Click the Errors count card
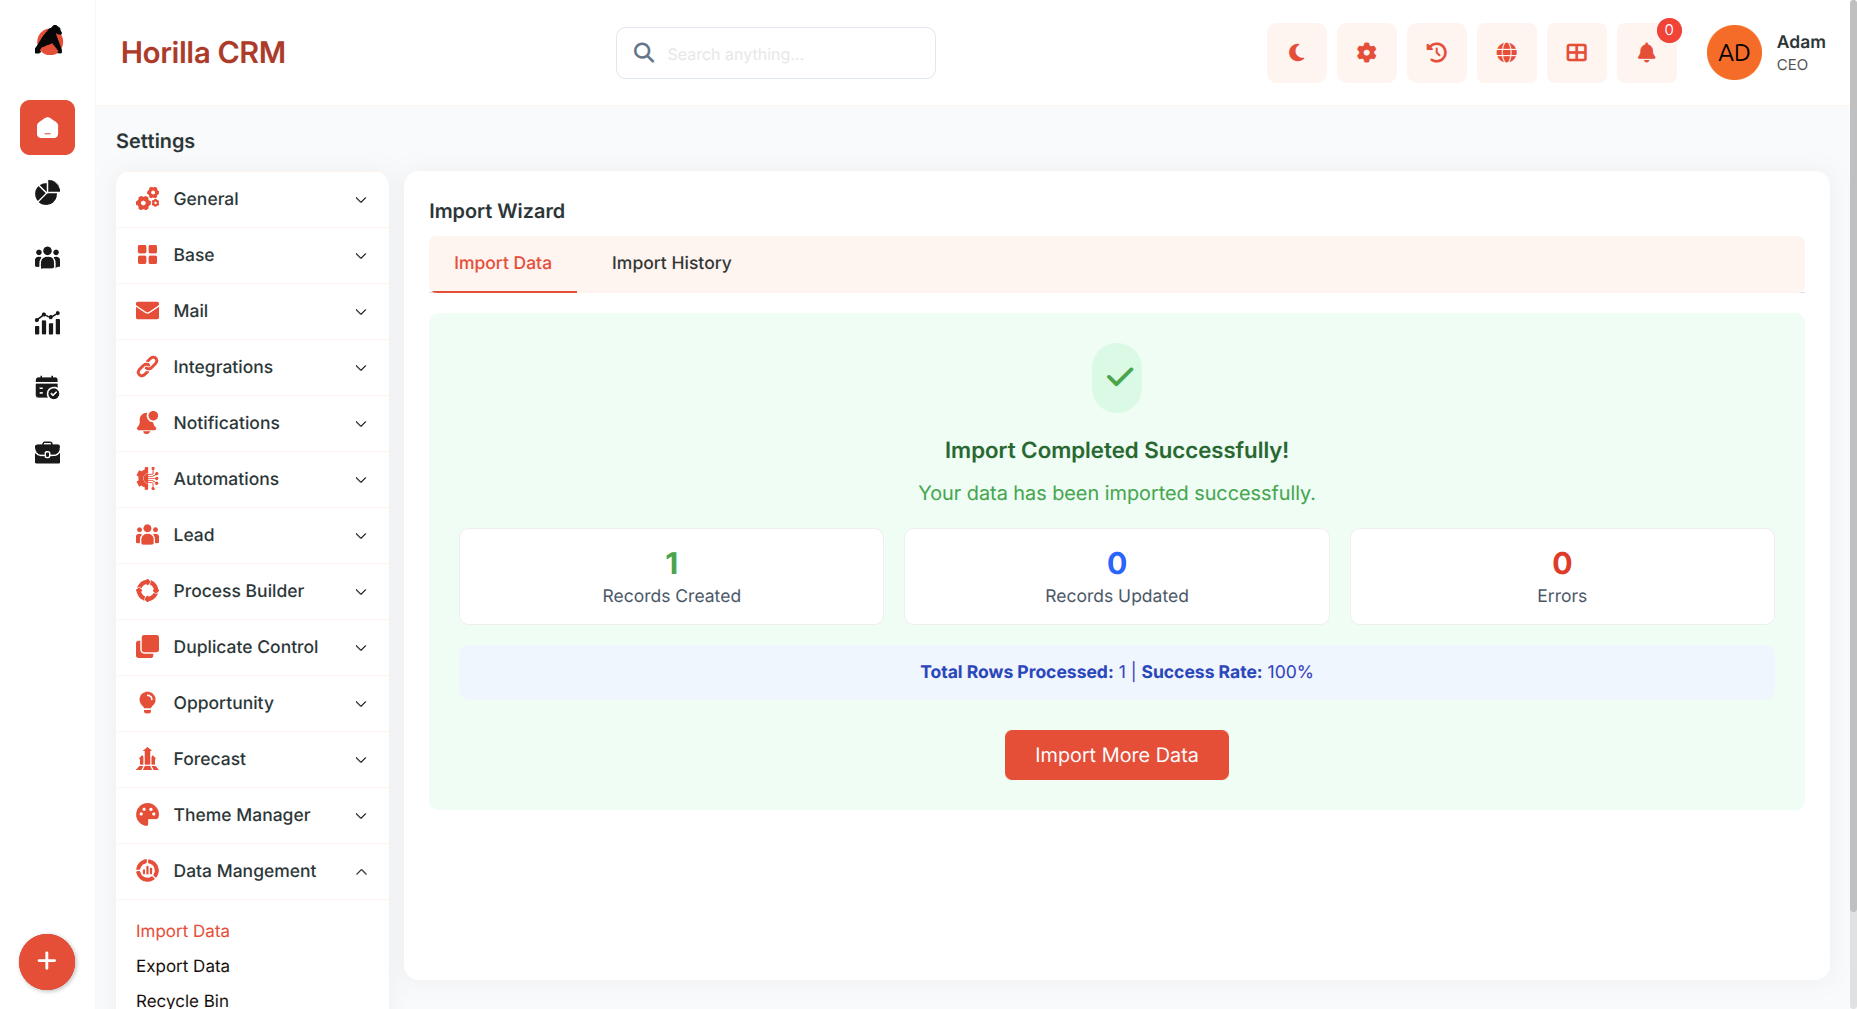 point(1562,577)
